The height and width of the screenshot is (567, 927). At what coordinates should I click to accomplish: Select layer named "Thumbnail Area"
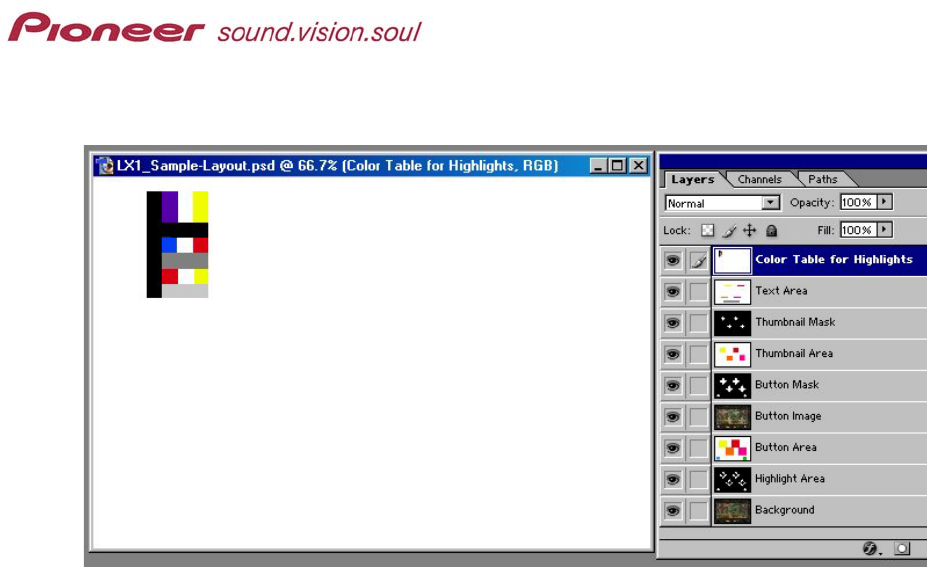[794, 354]
